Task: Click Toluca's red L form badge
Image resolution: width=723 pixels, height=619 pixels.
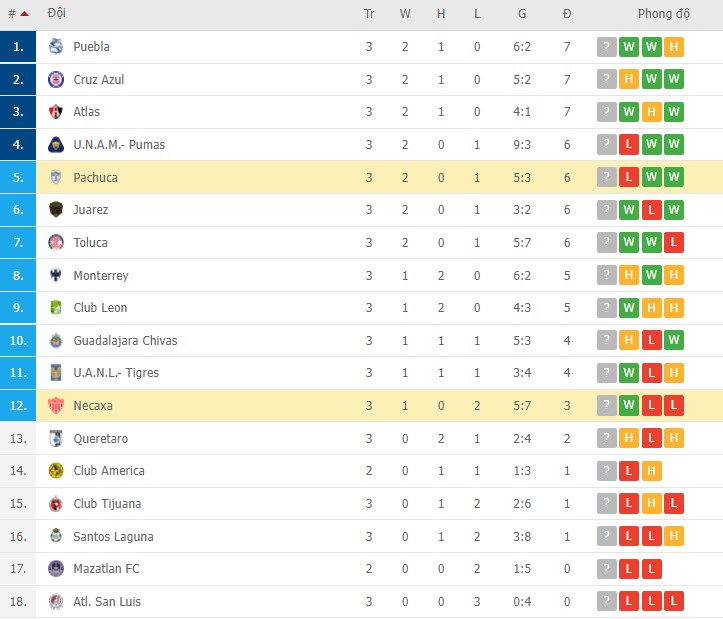Action: 675,243
